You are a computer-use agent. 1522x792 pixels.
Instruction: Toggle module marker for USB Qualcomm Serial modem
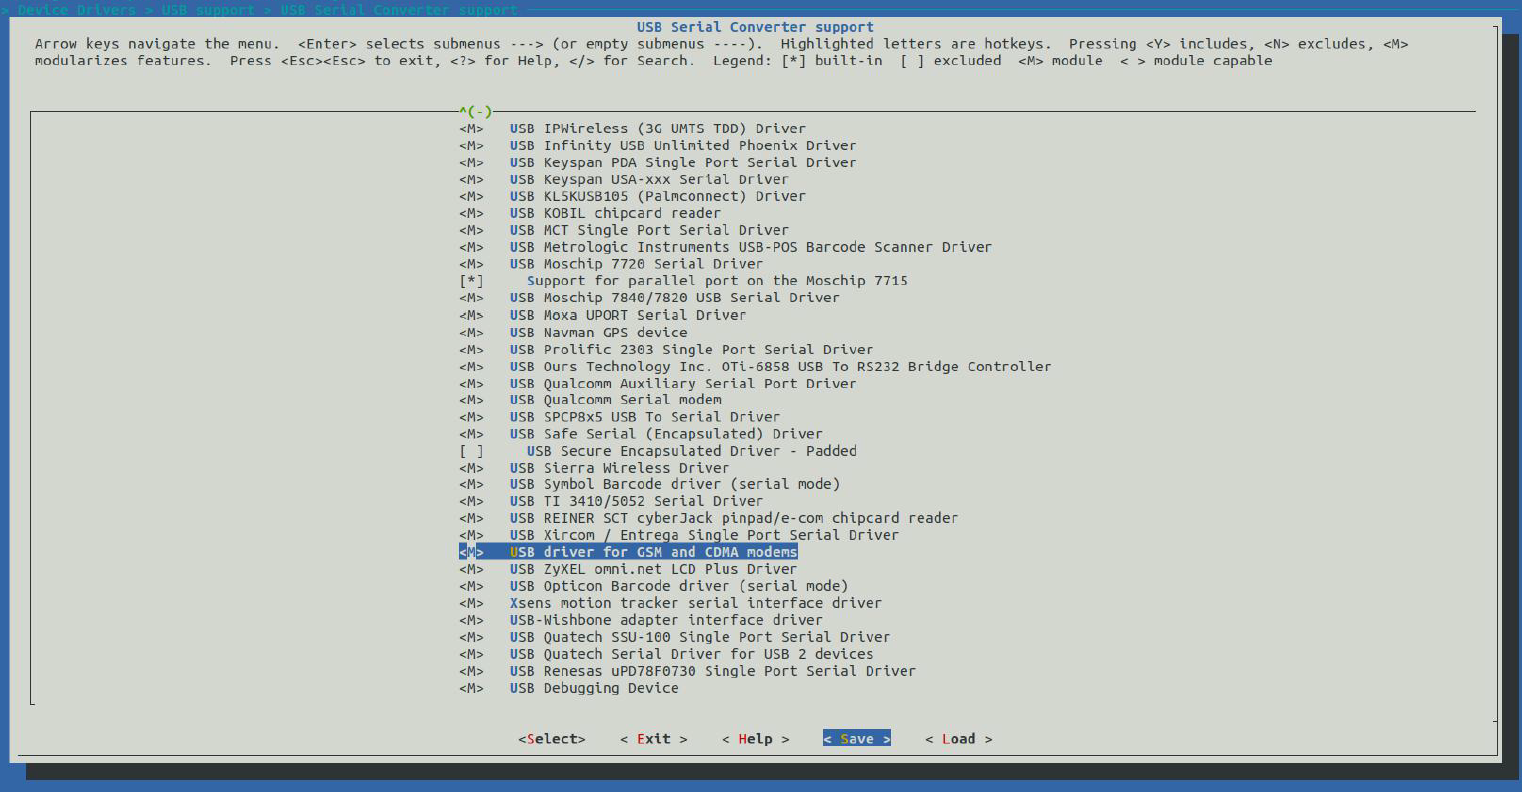point(471,399)
